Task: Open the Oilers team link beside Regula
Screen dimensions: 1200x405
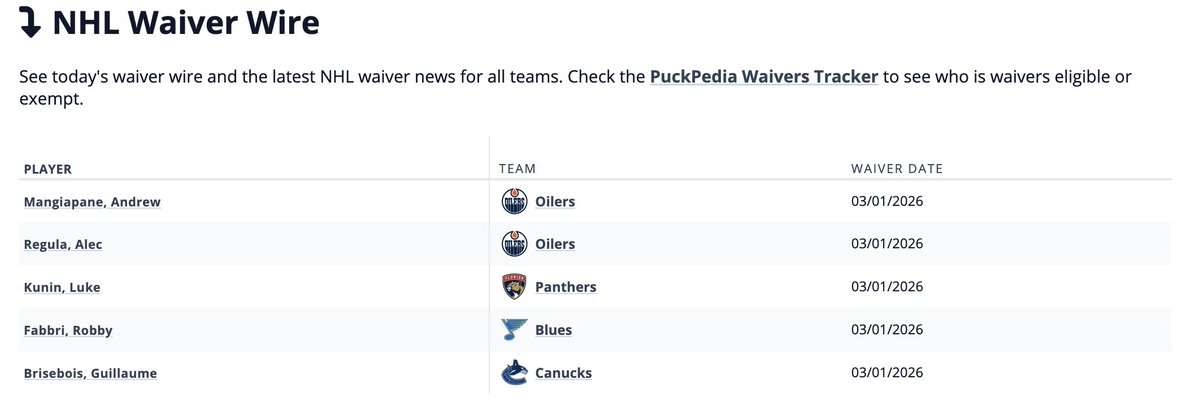Action: click(x=555, y=244)
